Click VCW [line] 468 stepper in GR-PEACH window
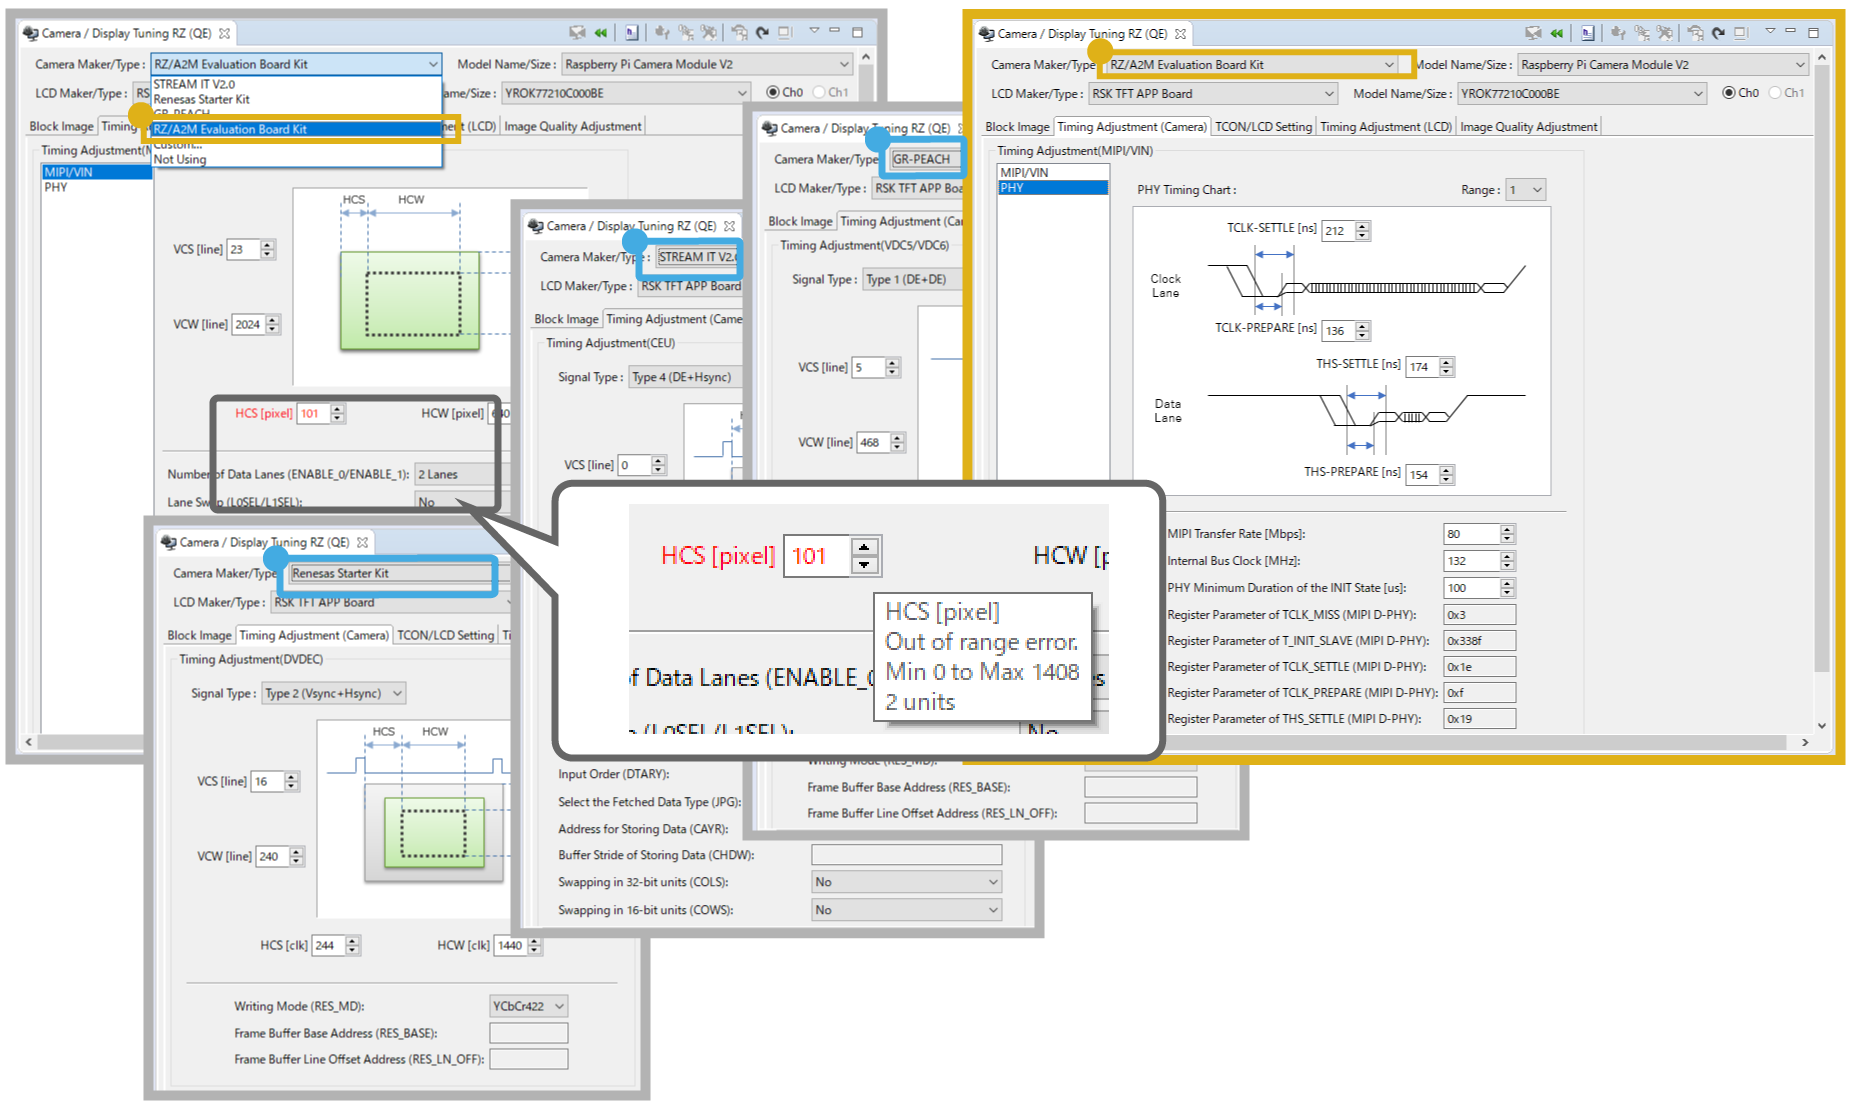The height and width of the screenshot is (1101, 1850). click(898, 442)
